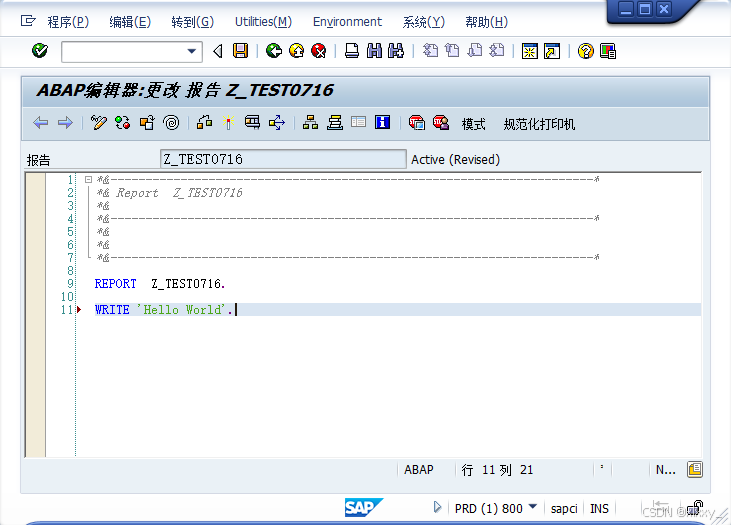Toggle the INS insert mode indicator

(599, 508)
